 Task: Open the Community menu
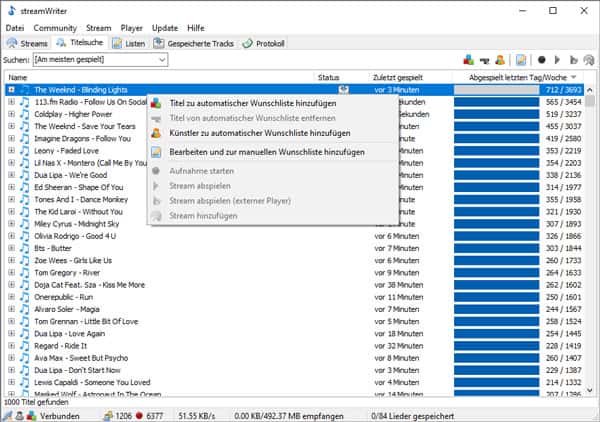54,28
